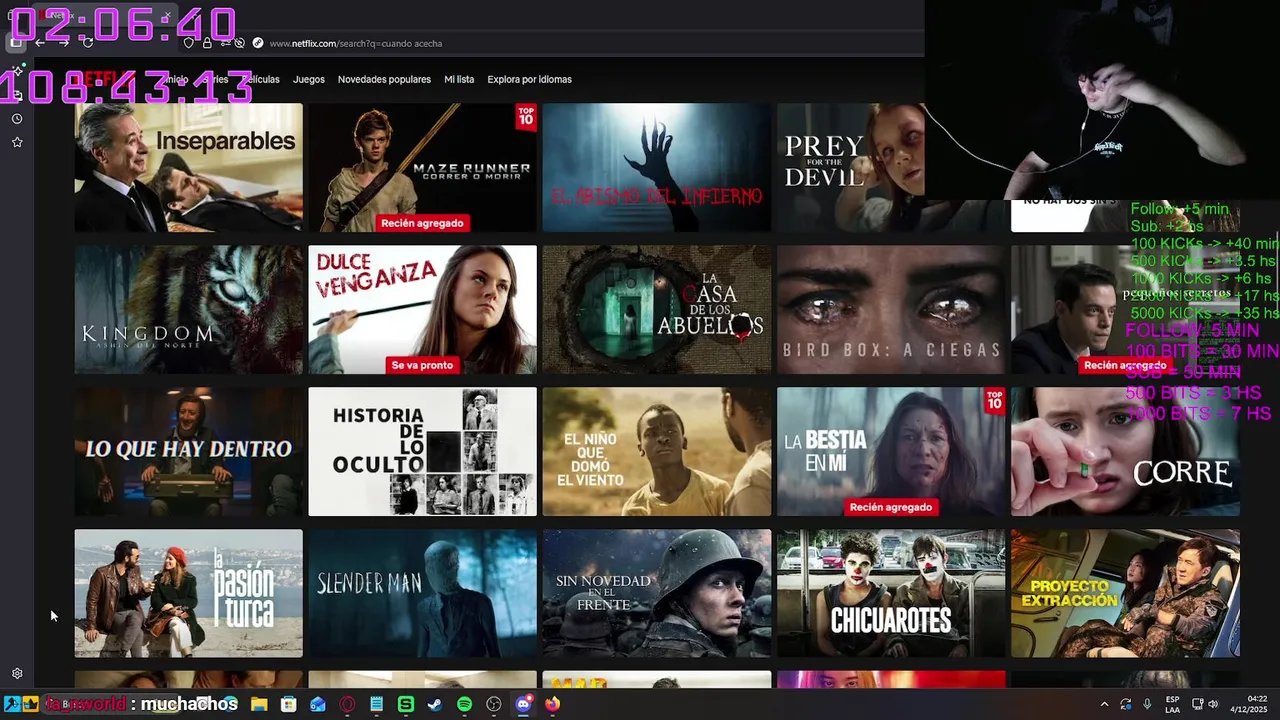Open Steam from the taskbar
The image size is (1280, 720).
click(x=435, y=704)
